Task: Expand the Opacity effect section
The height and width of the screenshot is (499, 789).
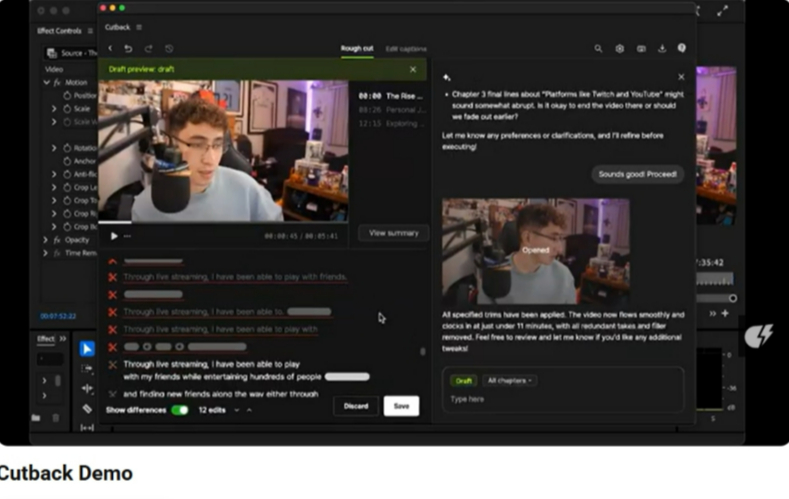Action: point(46,240)
